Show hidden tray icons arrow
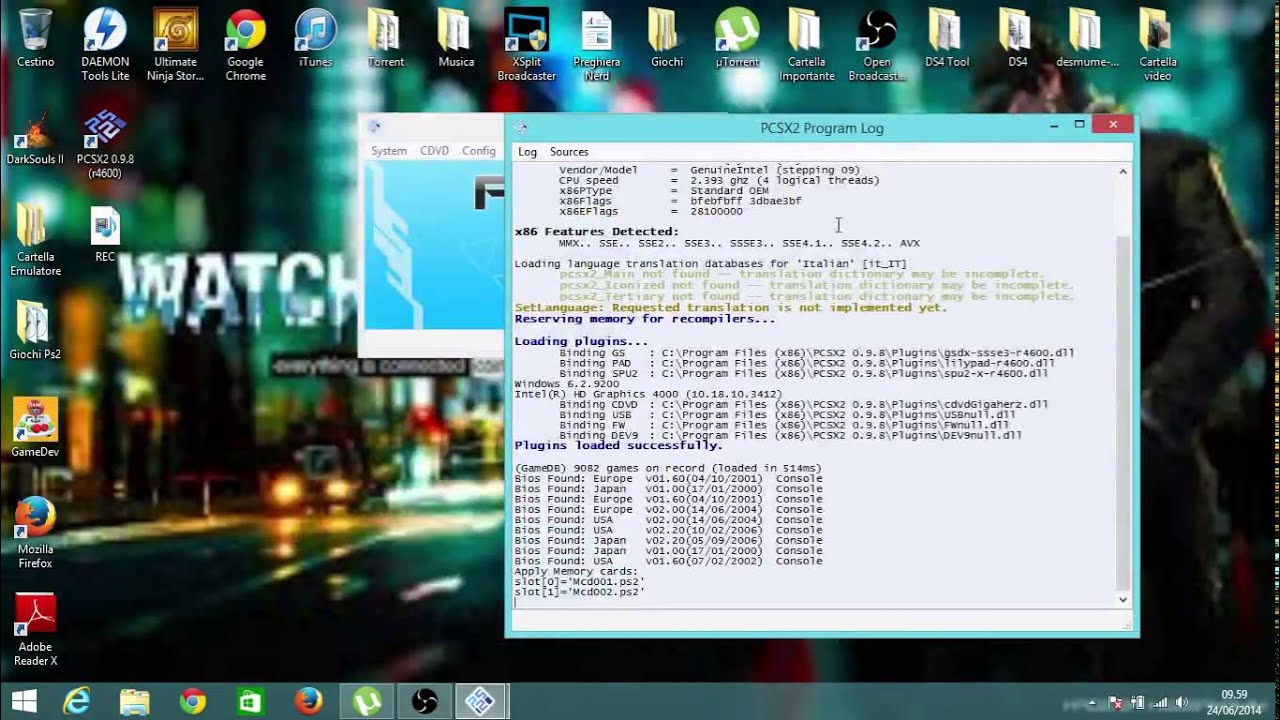 [x=1092, y=702]
